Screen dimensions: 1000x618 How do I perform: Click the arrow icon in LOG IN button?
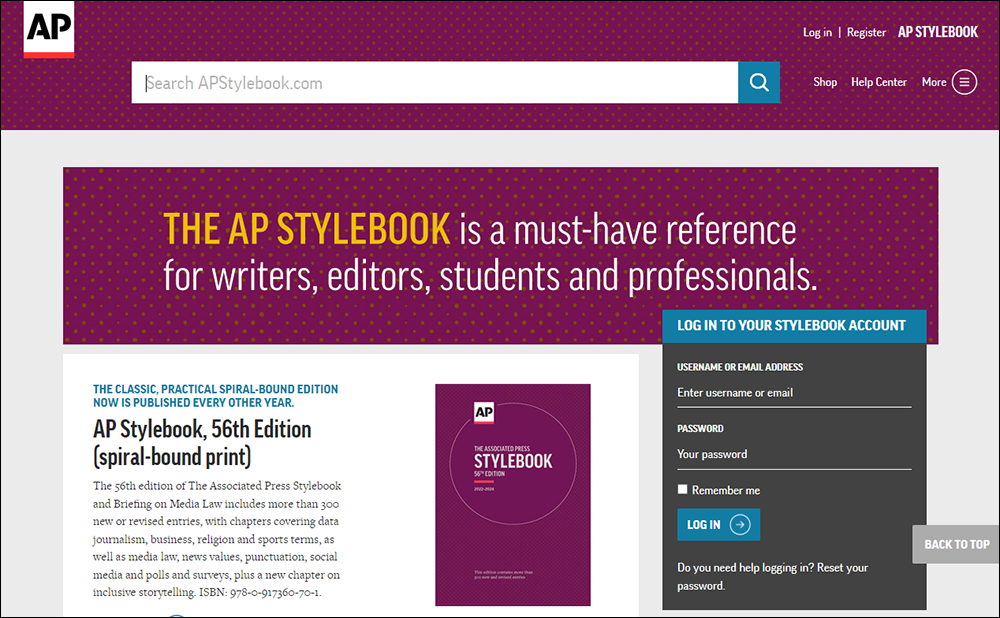pos(740,525)
